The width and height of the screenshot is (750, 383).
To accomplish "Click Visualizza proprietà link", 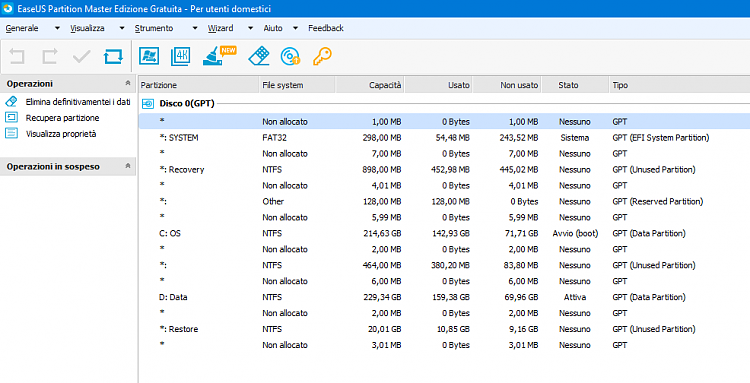I will 61,134.
